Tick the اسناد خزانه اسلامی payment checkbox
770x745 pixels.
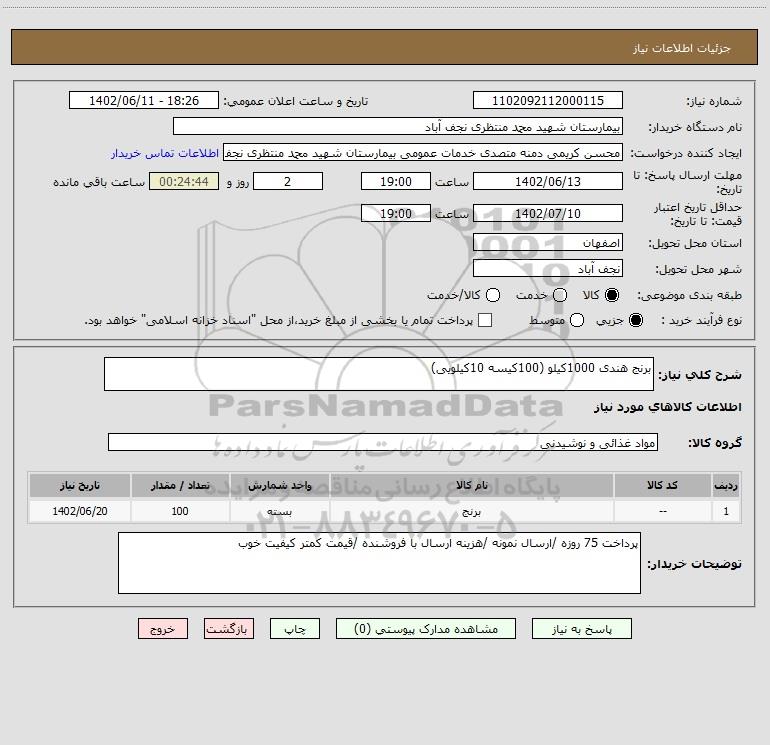point(485,320)
